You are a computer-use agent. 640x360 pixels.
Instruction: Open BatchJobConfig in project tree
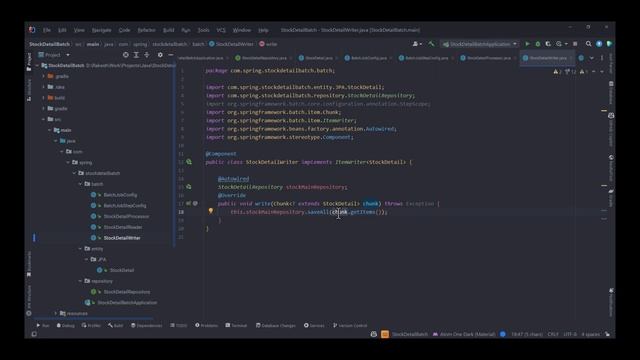tap(120, 195)
